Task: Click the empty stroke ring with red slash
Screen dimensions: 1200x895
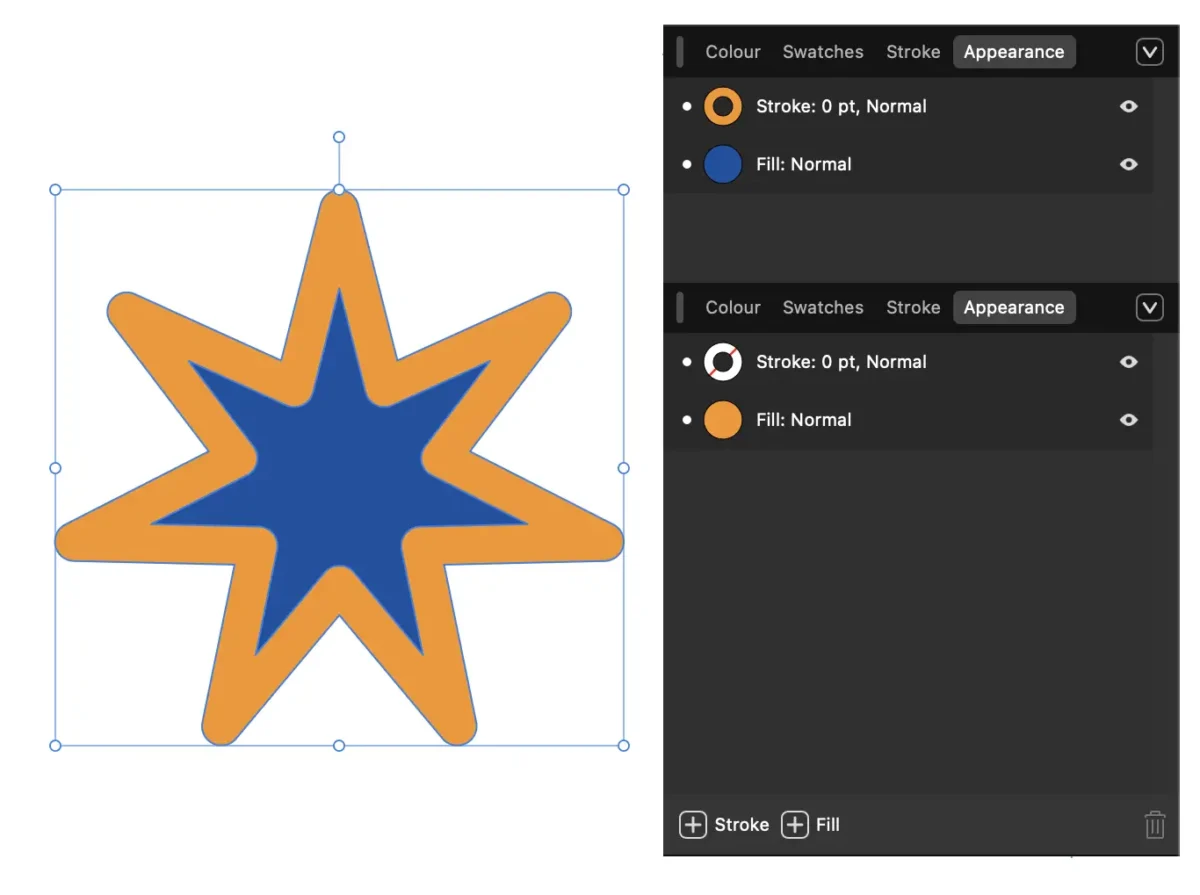Action: click(723, 362)
